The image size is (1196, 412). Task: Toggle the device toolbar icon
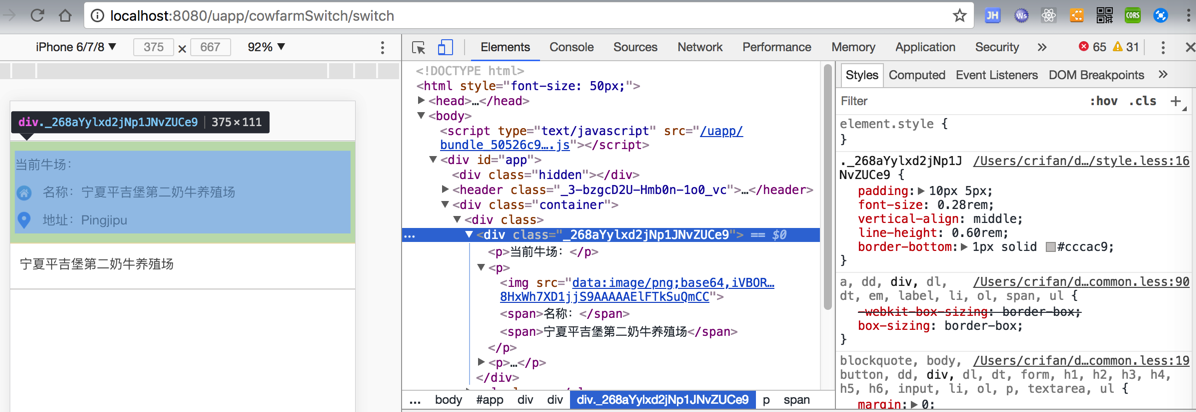coord(445,47)
